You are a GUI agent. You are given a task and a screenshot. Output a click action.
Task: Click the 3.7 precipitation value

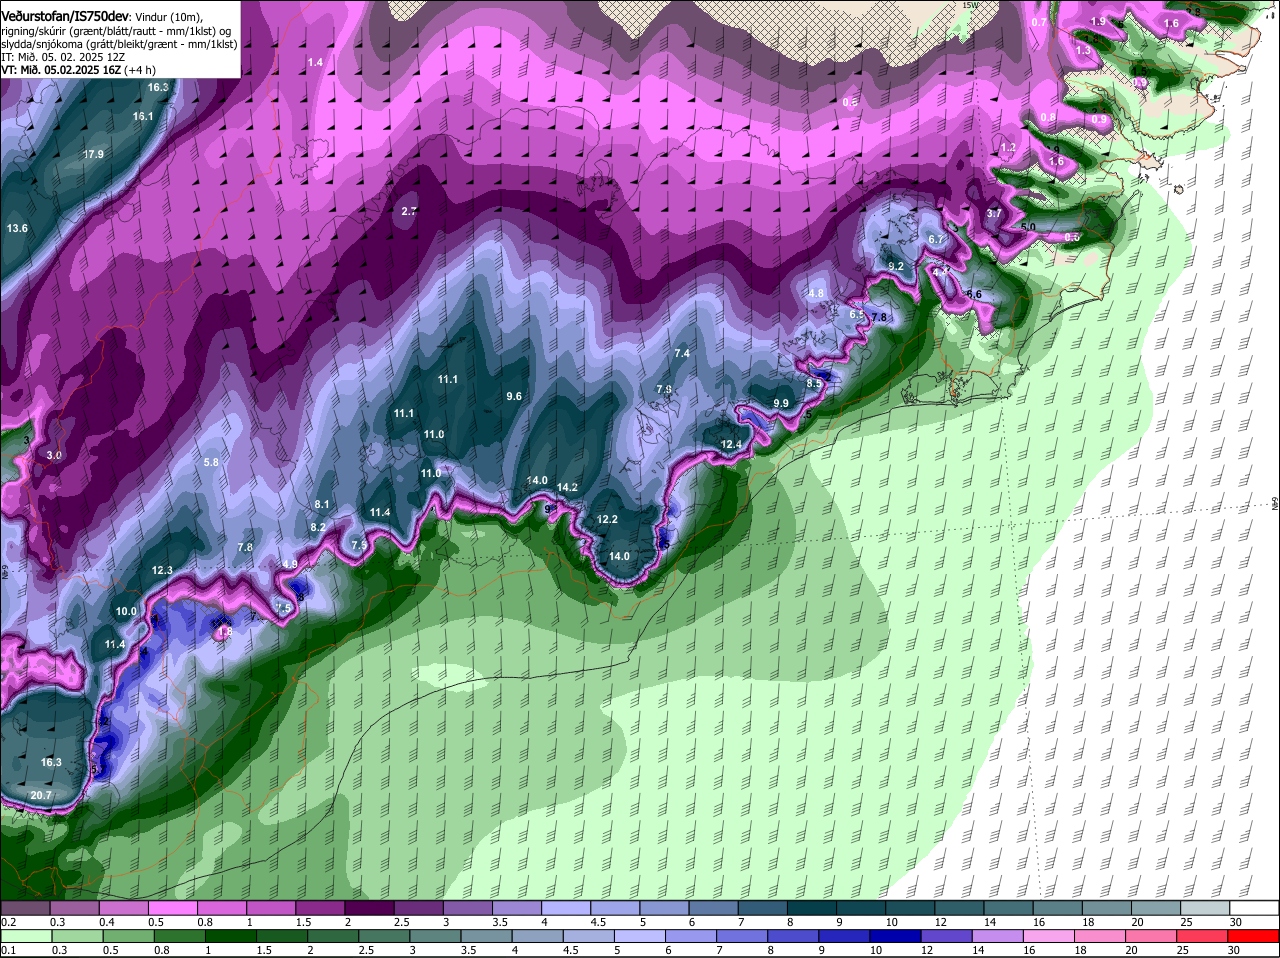pyautogui.click(x=994, y=213)
